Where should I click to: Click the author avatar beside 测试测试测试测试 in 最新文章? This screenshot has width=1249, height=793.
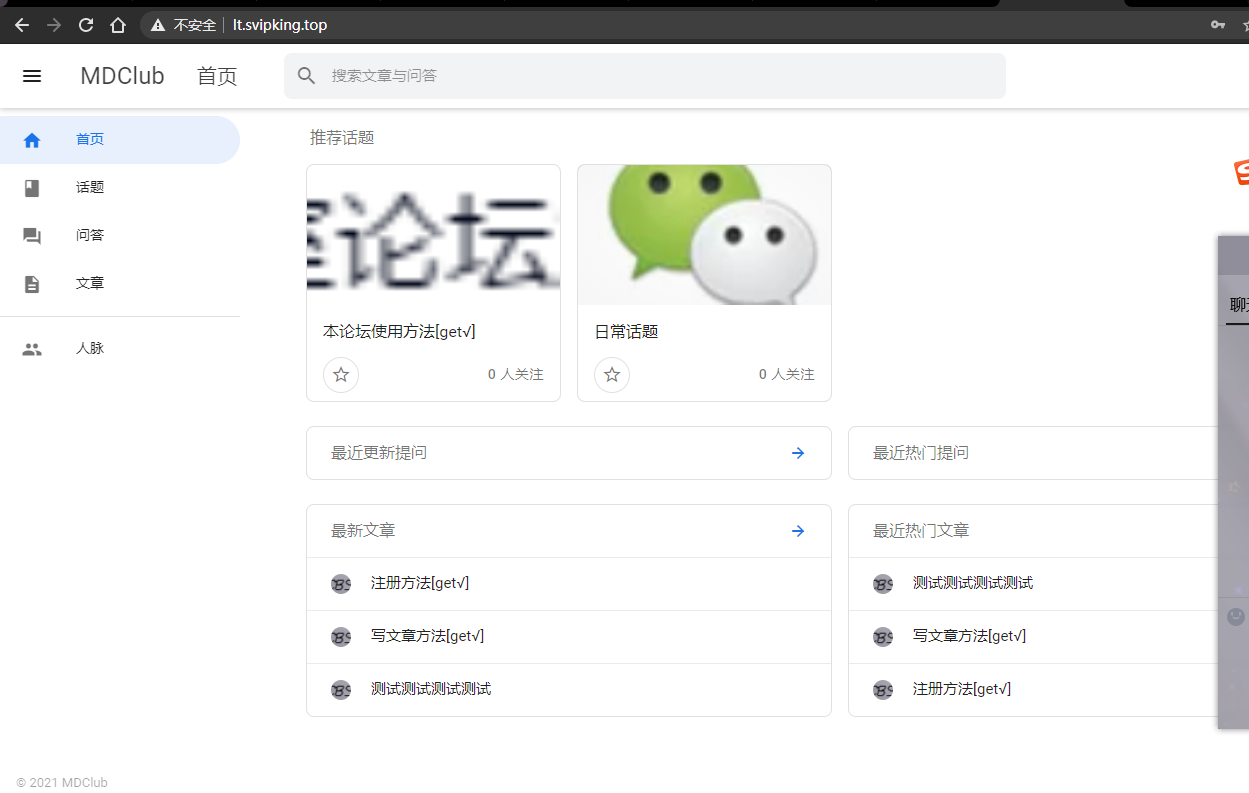pyautogui.click(x=341, y=690)
